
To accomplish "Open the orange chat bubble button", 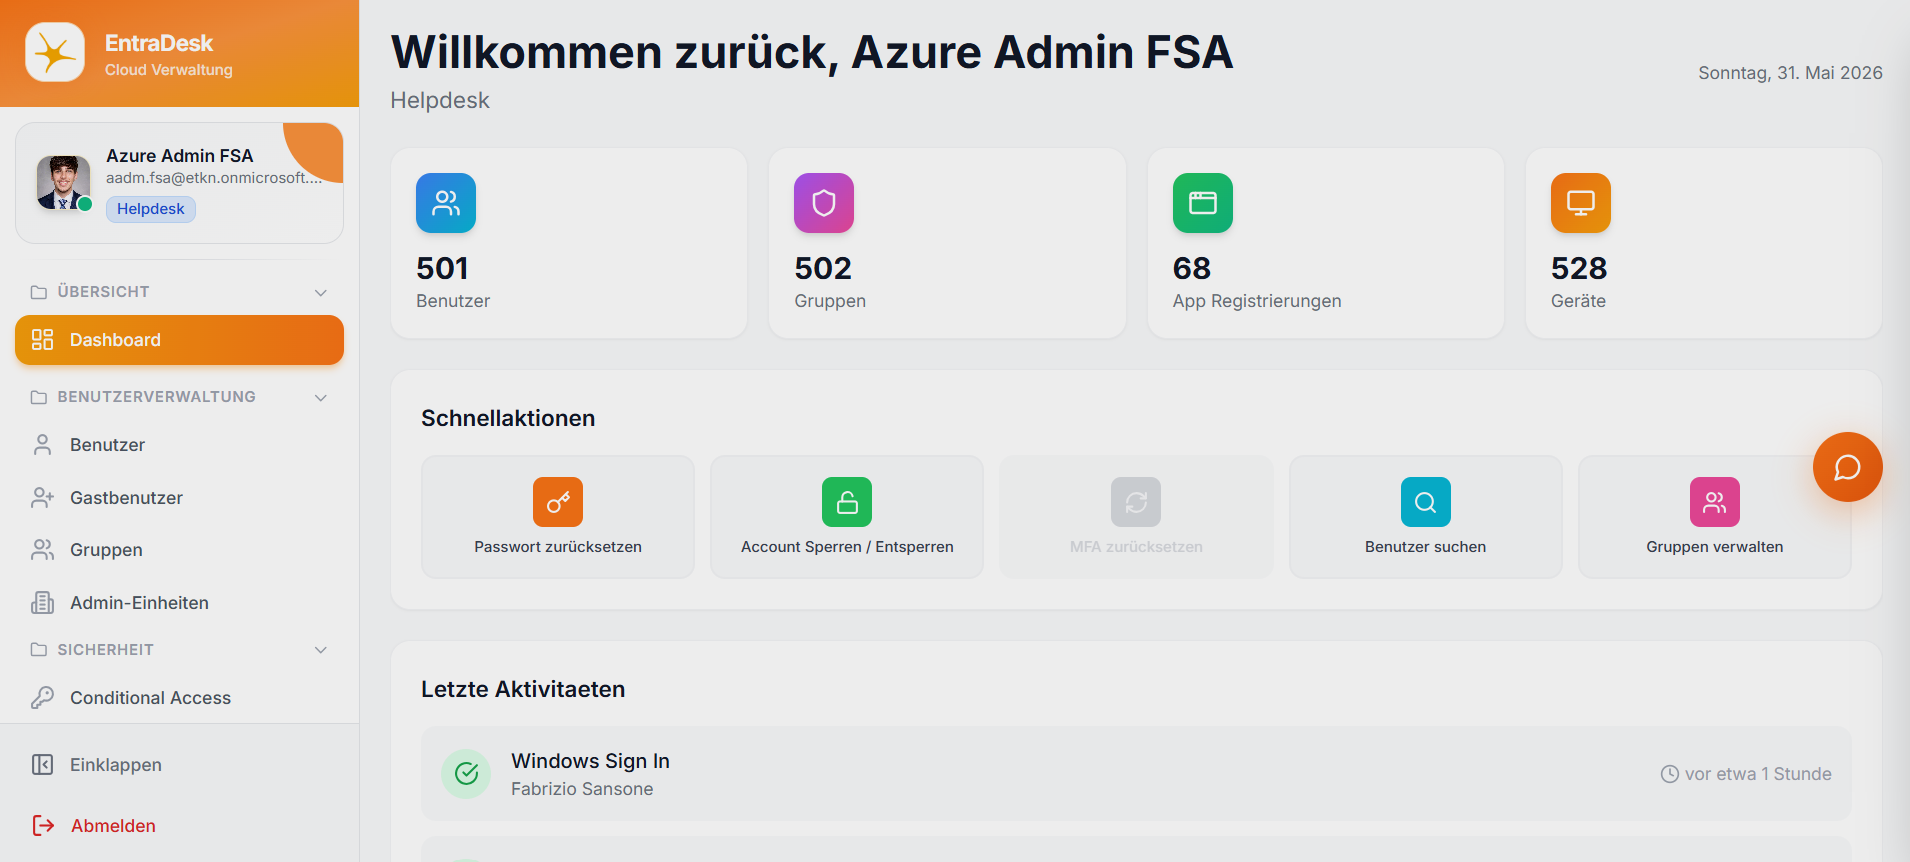I will [x=1848, y=467].
